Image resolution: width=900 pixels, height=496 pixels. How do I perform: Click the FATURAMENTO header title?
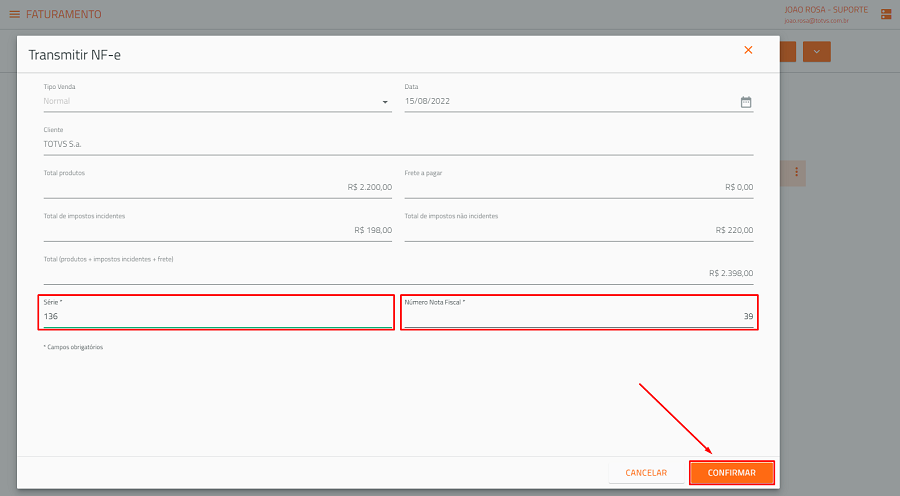tap(64, 14)
